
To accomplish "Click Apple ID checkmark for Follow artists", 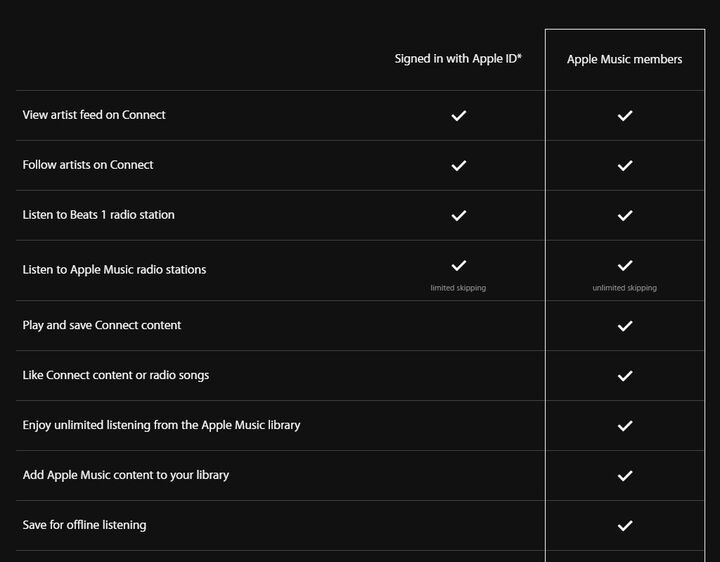I will tap(459, 165).
